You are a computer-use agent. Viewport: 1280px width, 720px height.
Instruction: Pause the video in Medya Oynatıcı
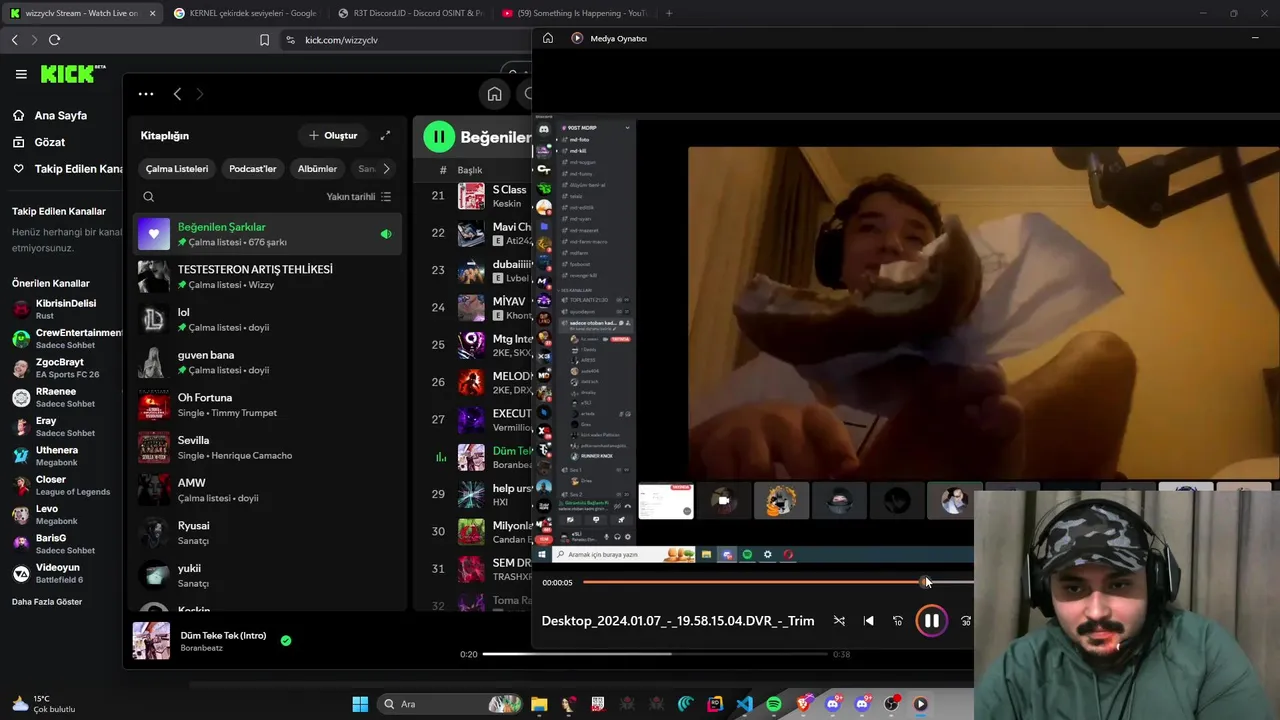point(931,621)
